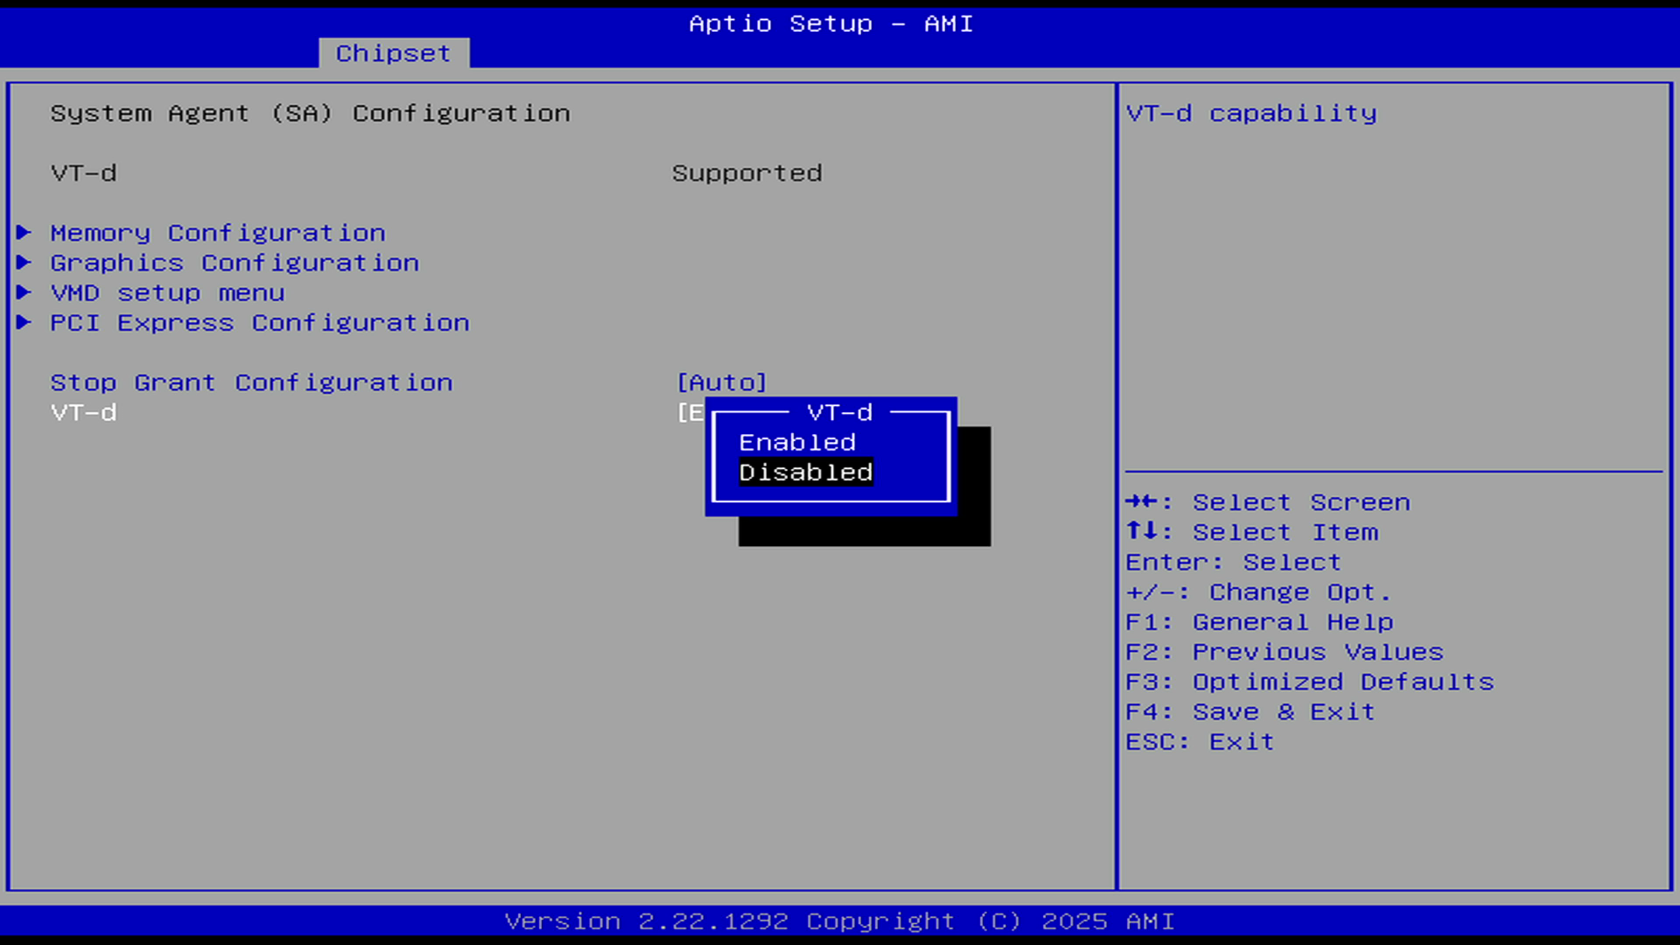Viewport: 1680px width, 945px height.
Task: Click the Select Item key hint
Action: coord(1252,532)
